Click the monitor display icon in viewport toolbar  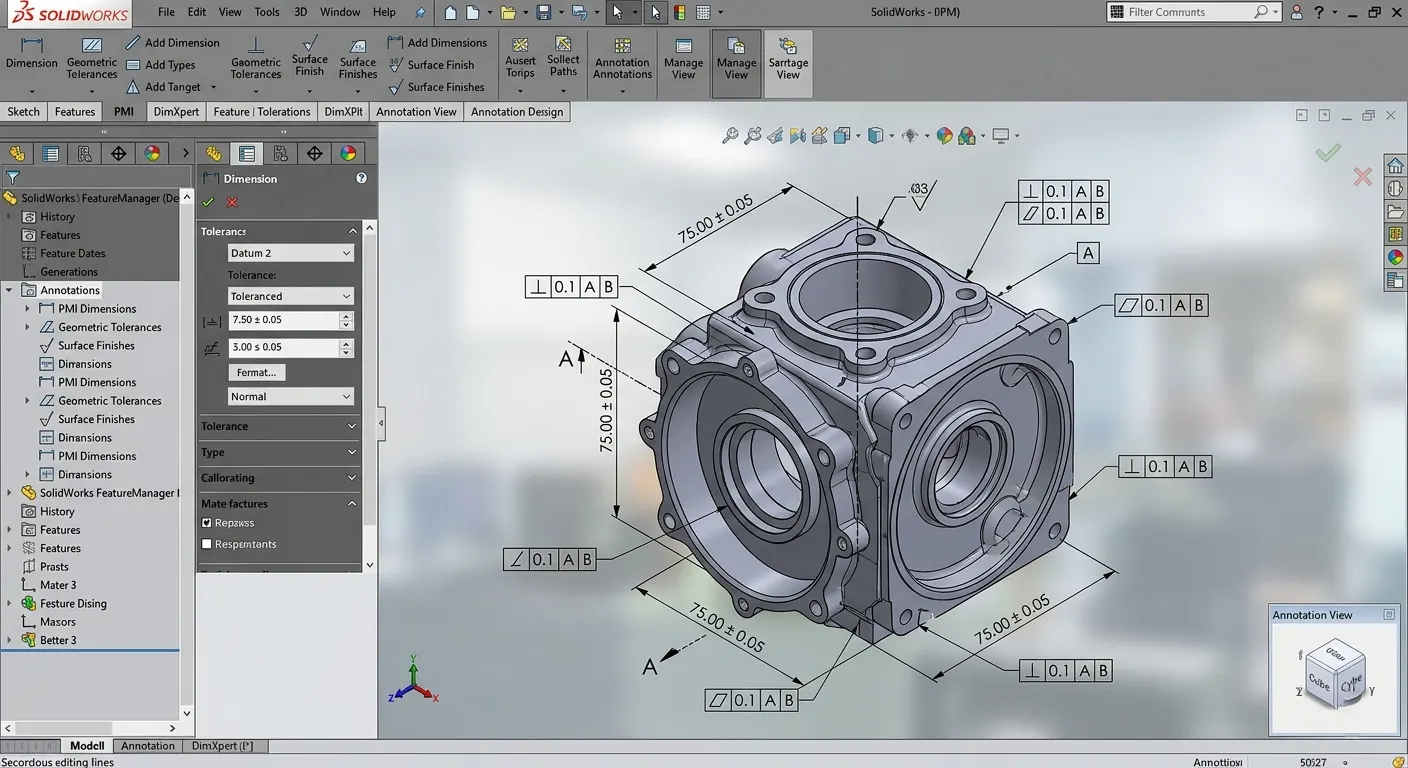click(1000, 136)
